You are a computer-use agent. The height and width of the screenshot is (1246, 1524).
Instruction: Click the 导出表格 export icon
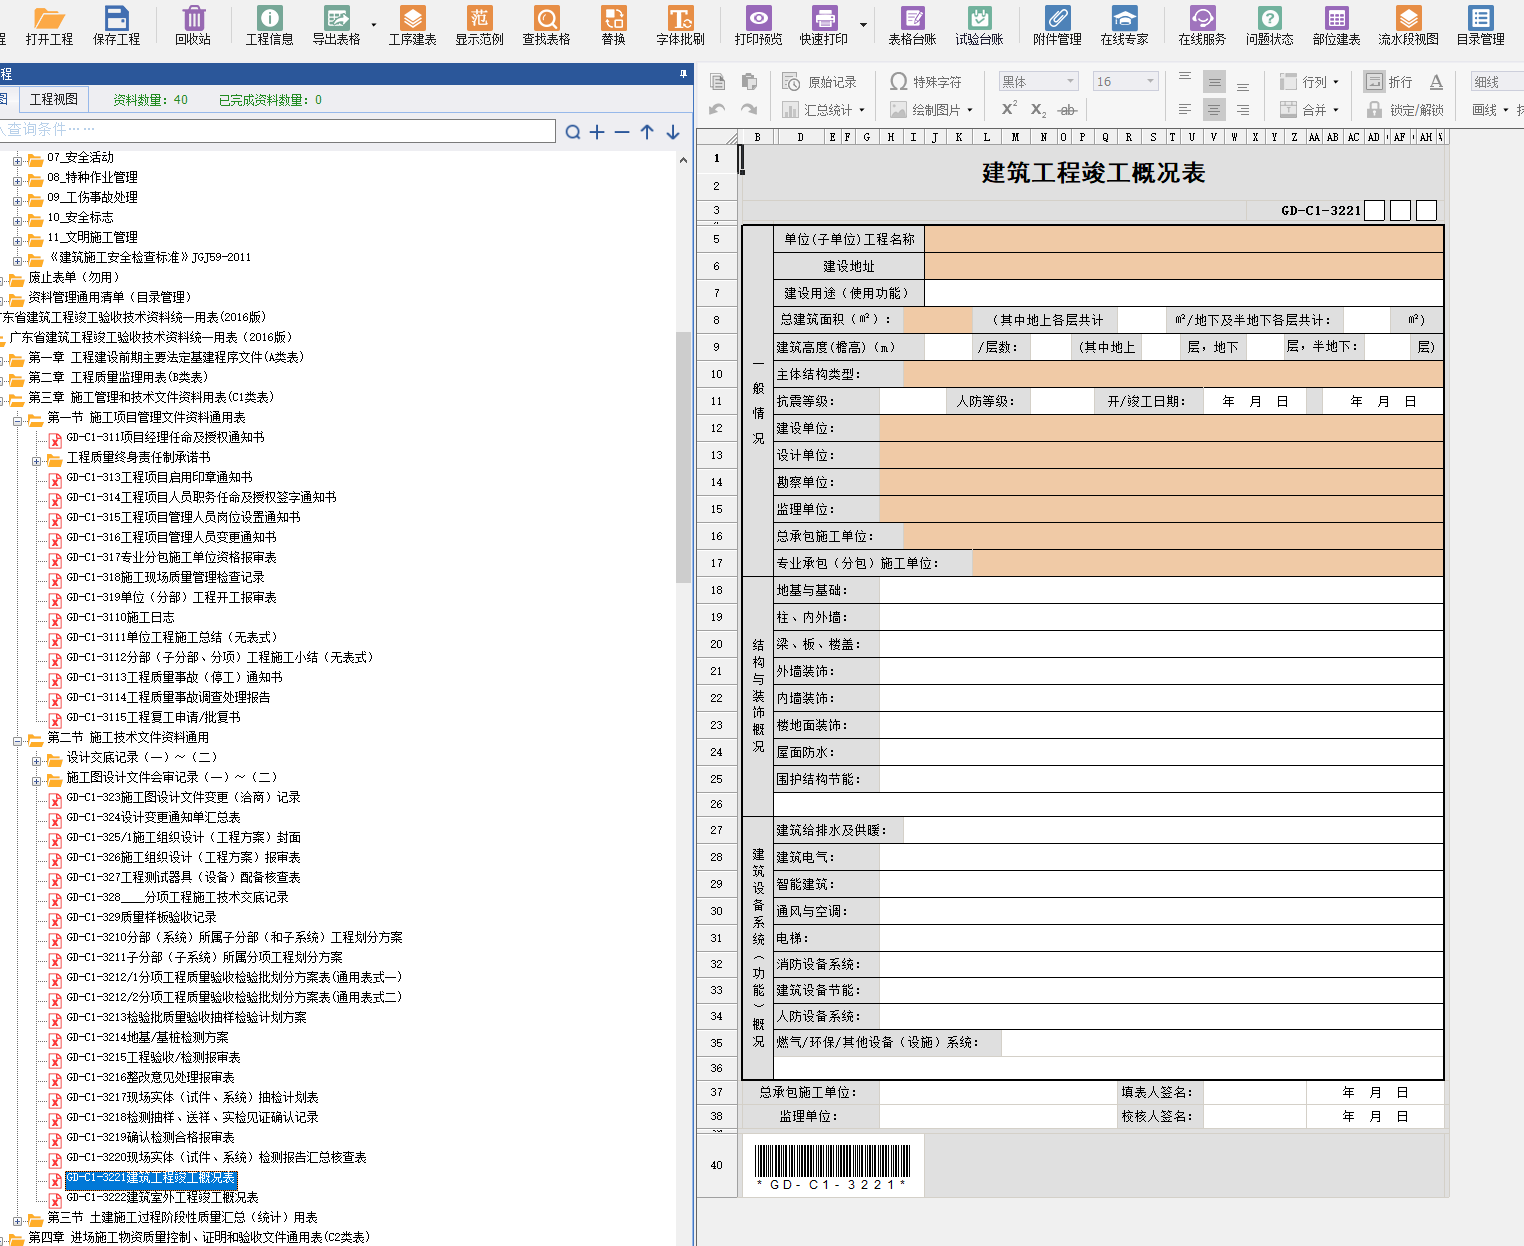coord(336,25)
